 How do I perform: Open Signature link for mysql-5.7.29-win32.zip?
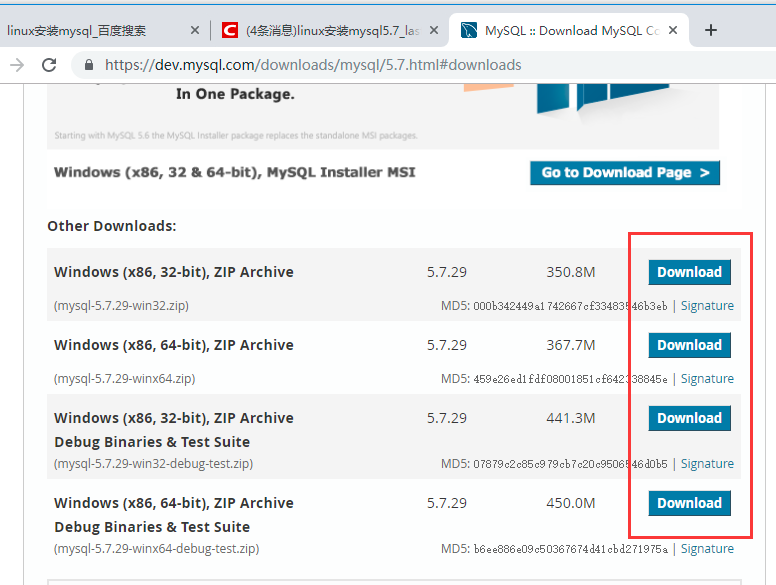tap(707, 306)
